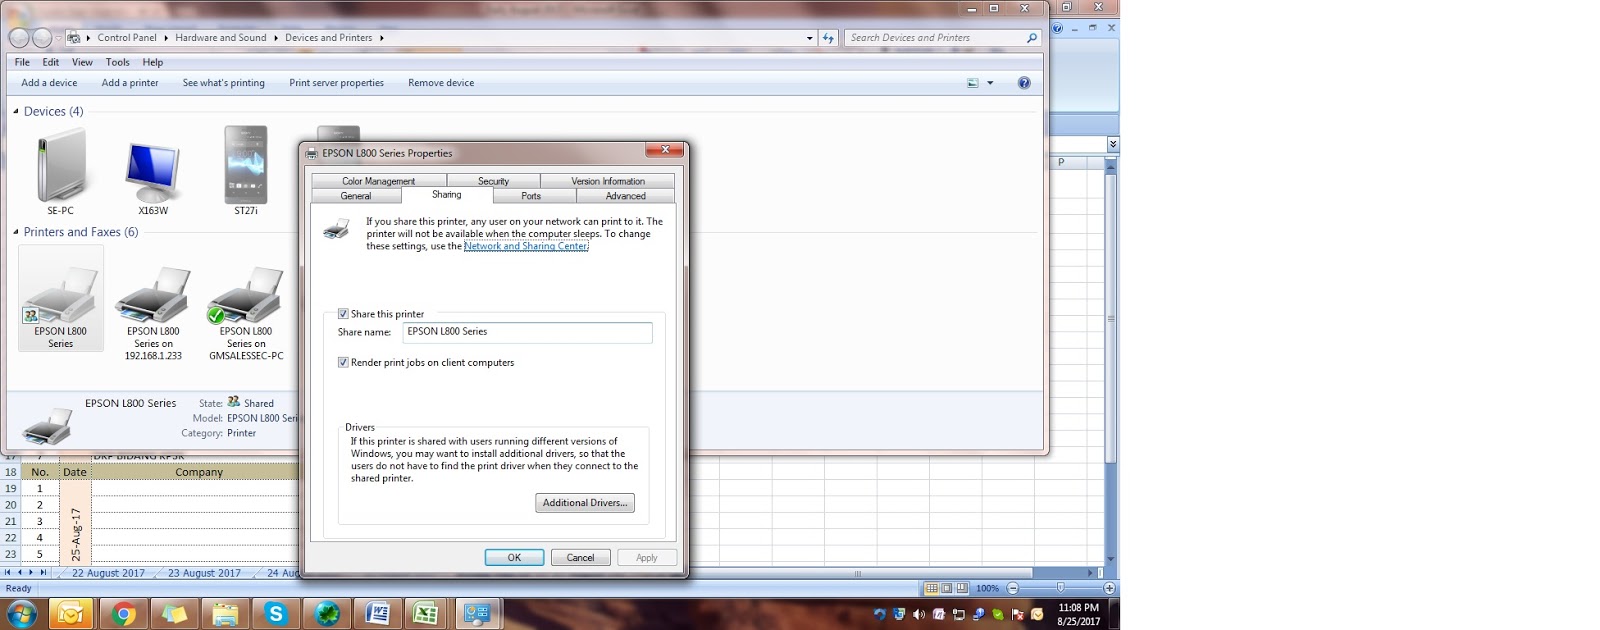Open Devices and Printers help icon
The image size is (1600, 630).
(x=1024, y=83)
